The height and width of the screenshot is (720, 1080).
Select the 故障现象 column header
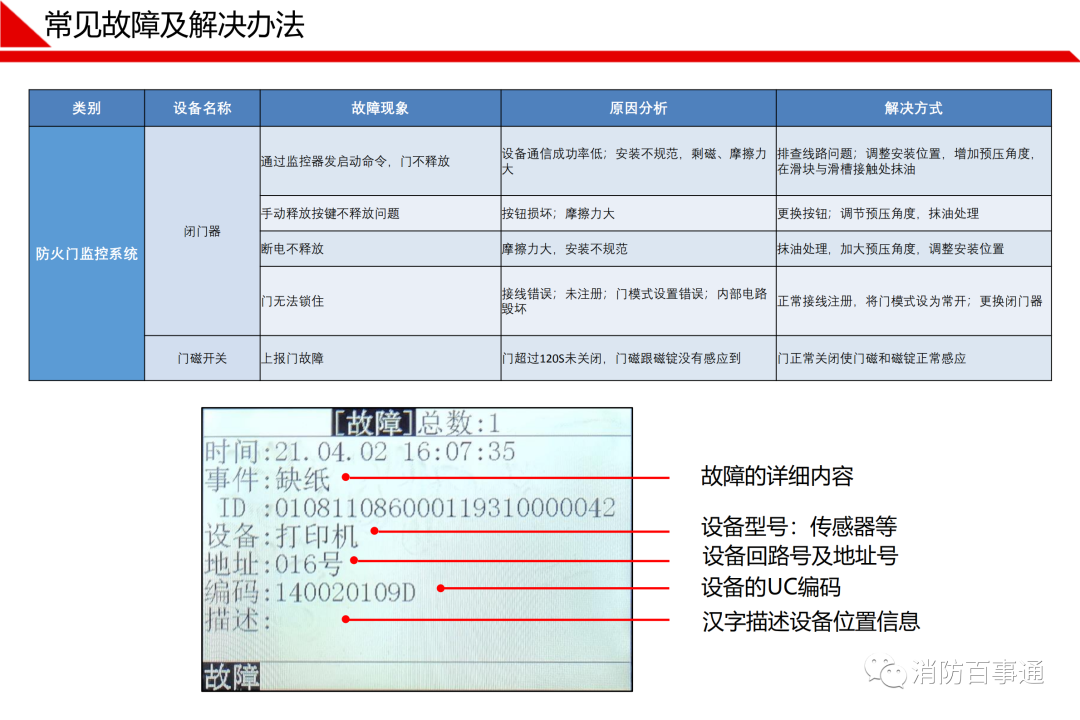(x=380, y=108)
